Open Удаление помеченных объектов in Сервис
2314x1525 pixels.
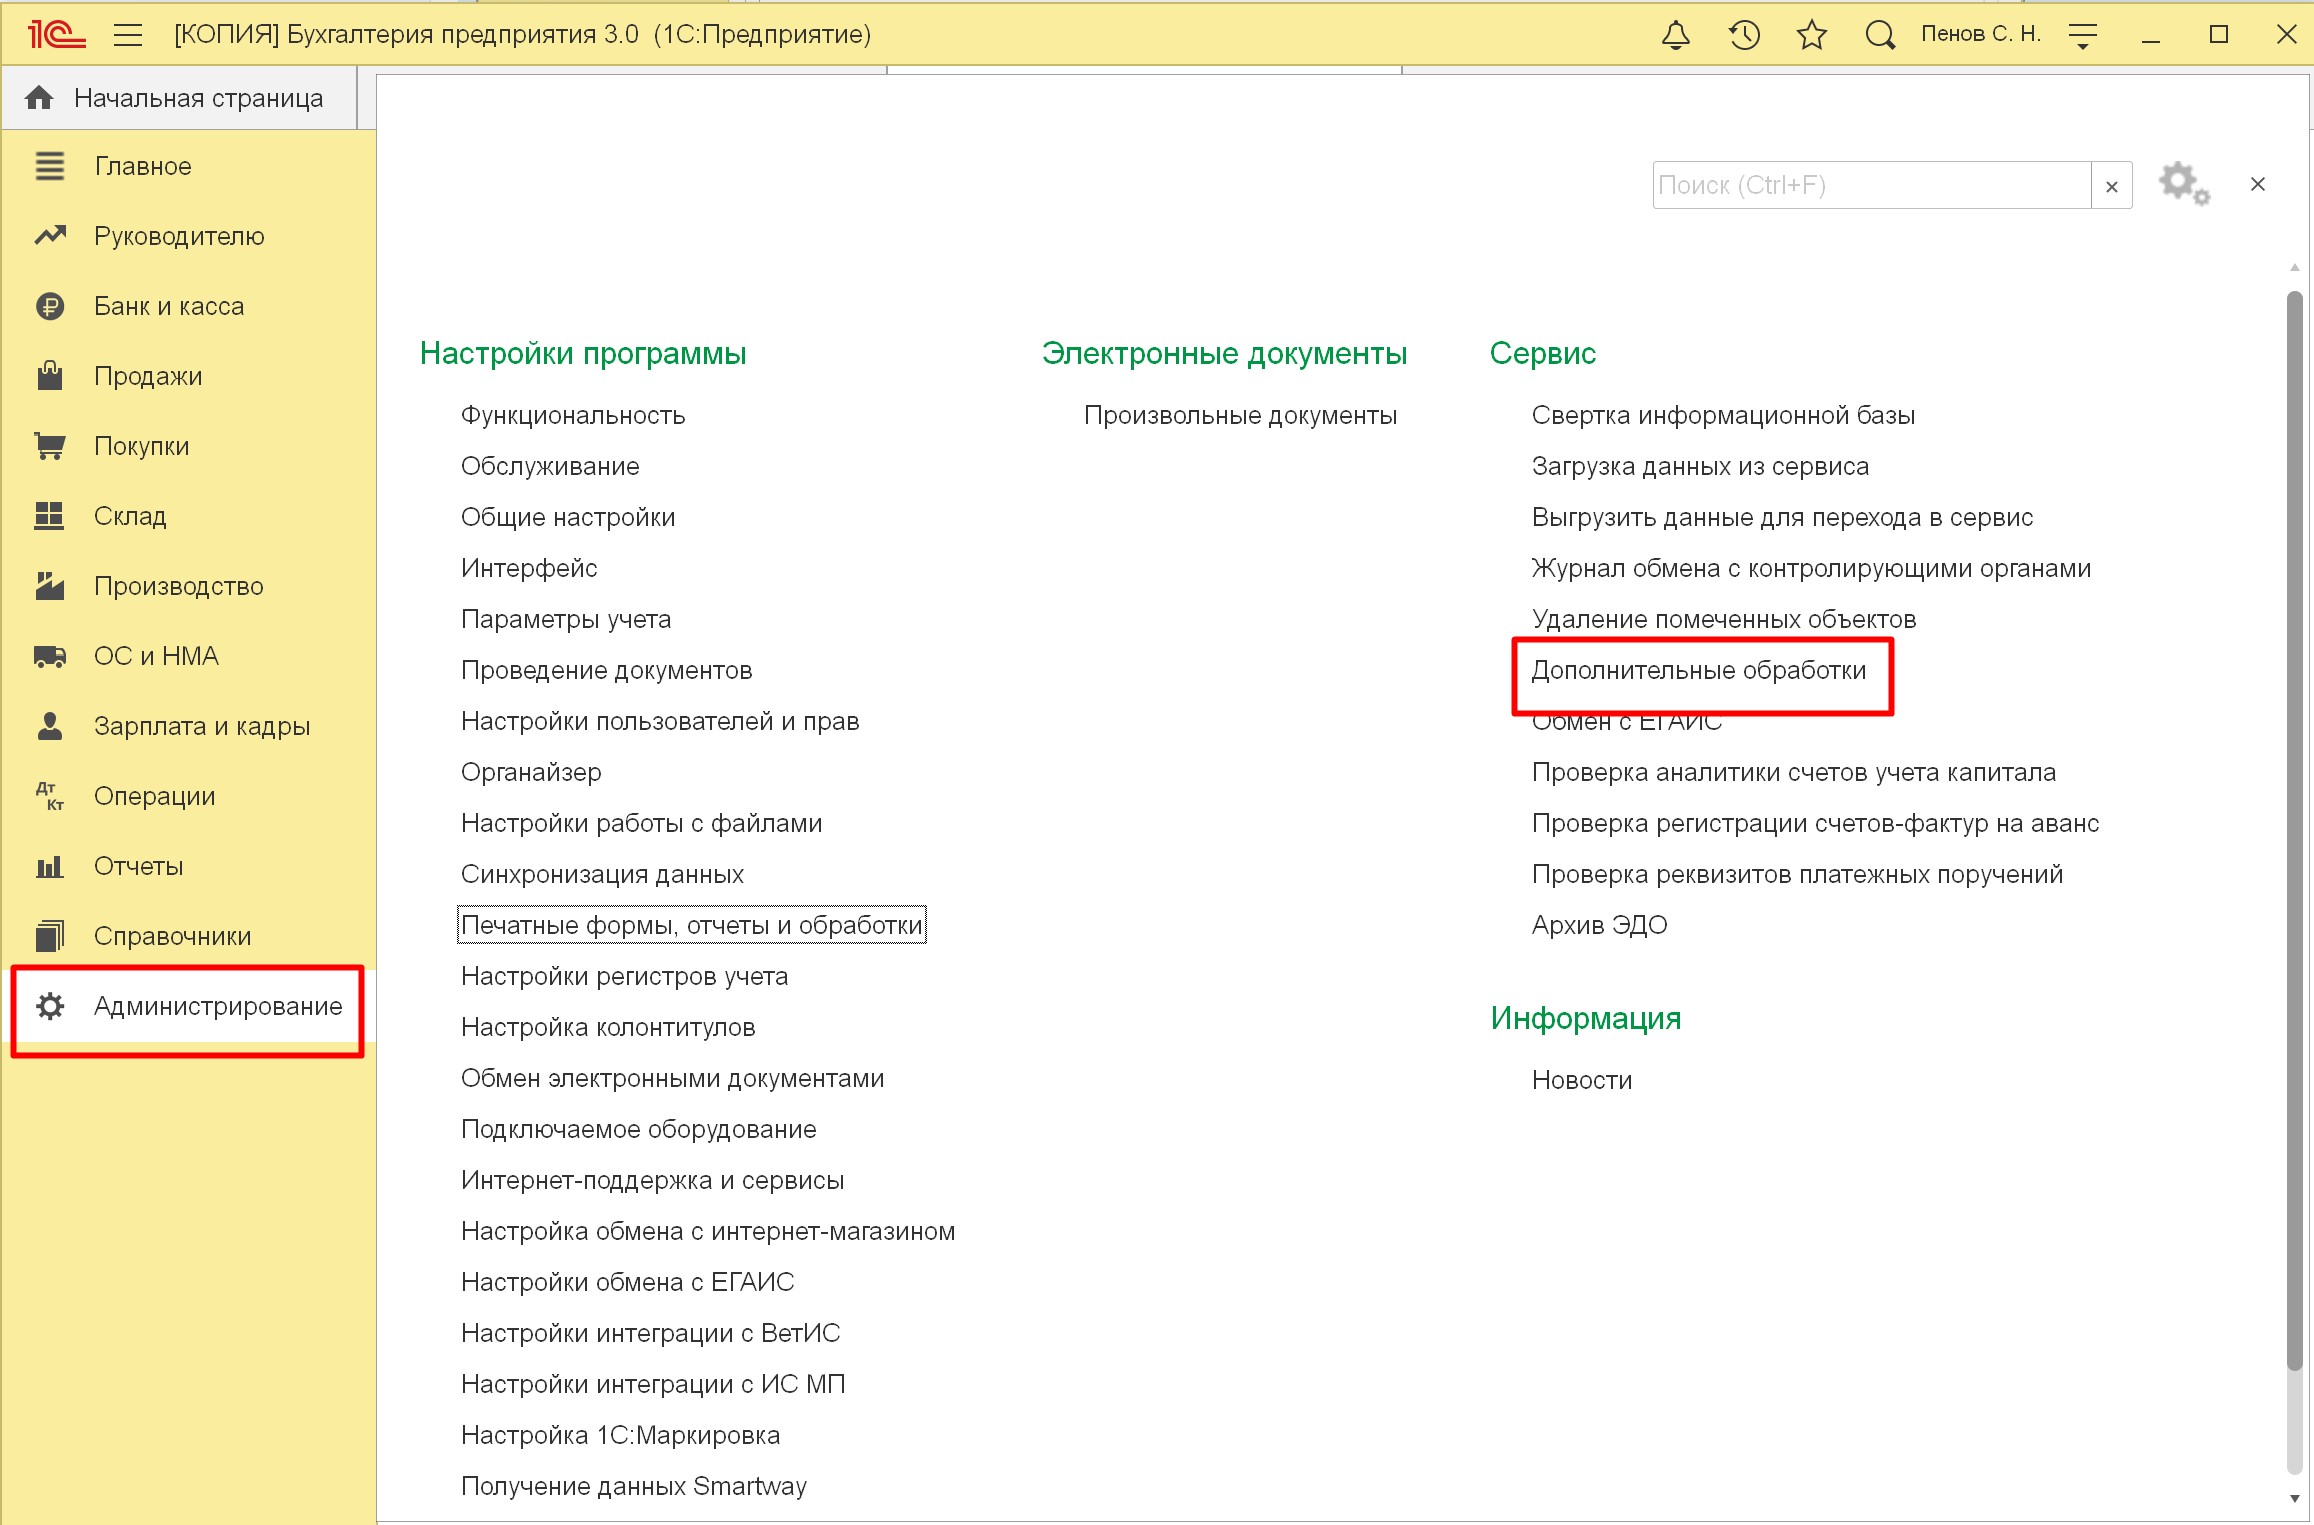click(x=1722, y=618)
